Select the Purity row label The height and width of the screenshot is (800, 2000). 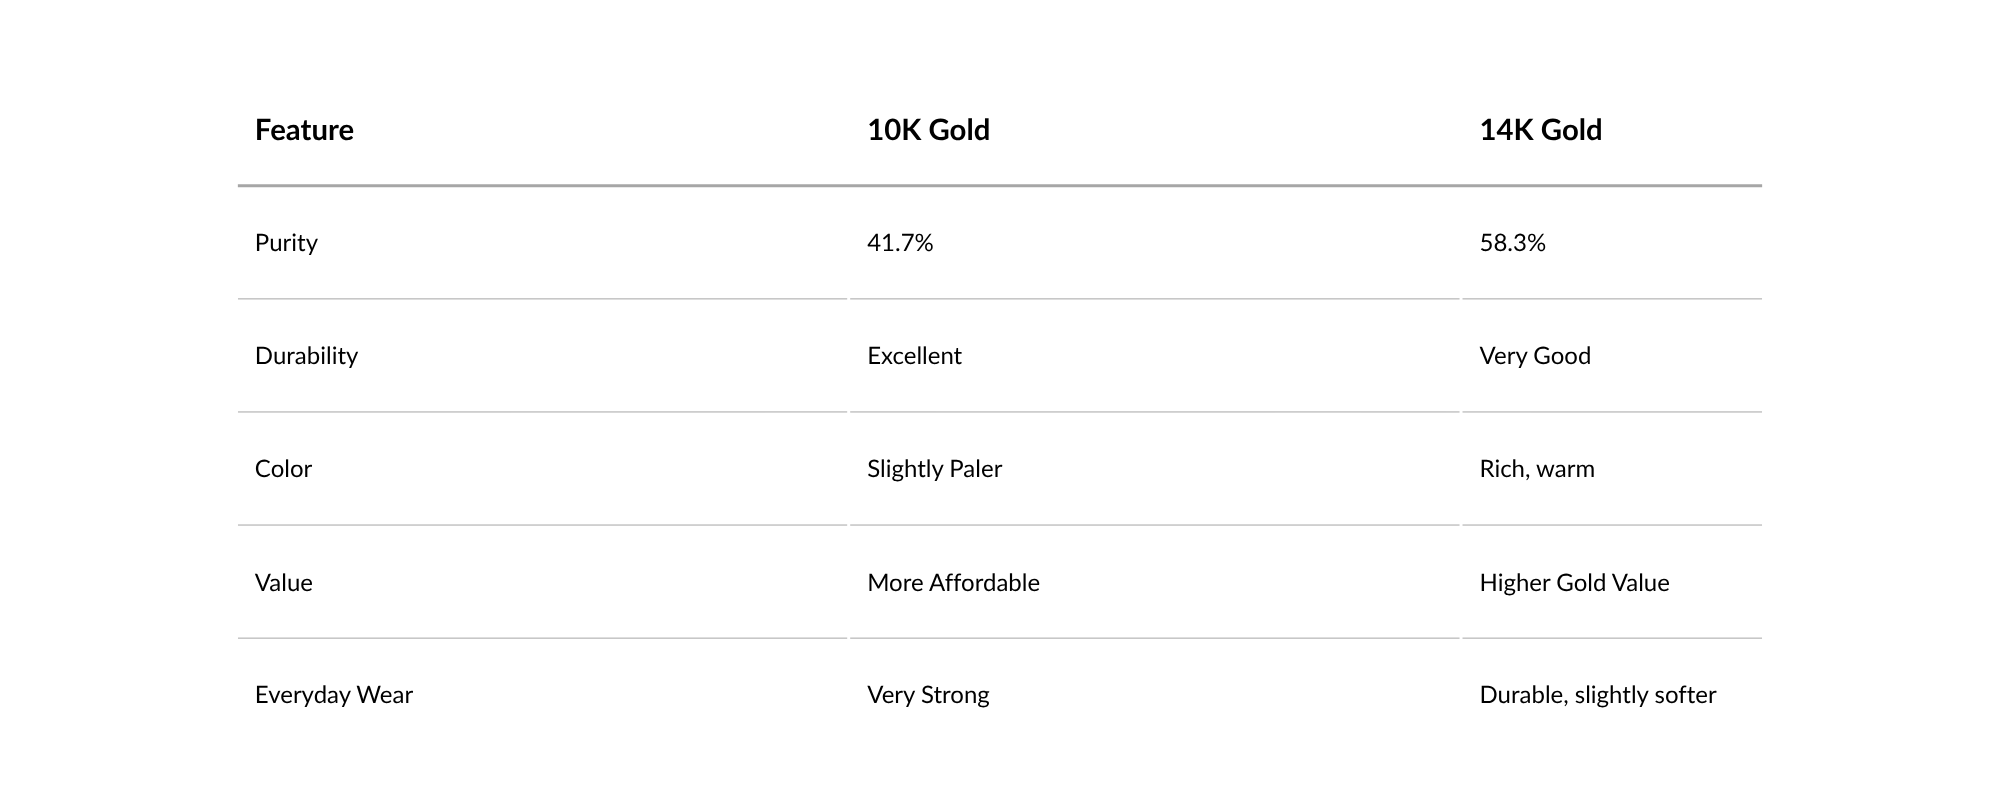click(x=286, y=243)
